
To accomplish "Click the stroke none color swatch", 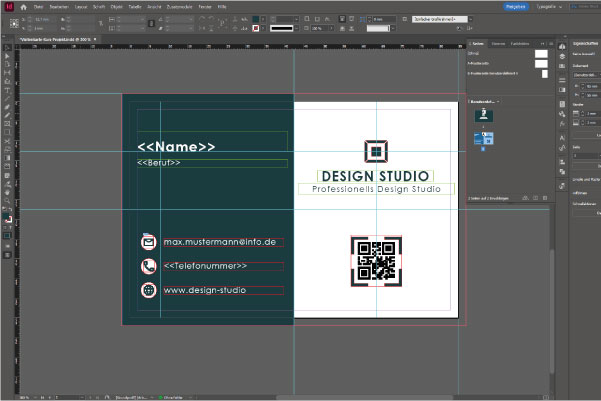I will tap(256, 28).
